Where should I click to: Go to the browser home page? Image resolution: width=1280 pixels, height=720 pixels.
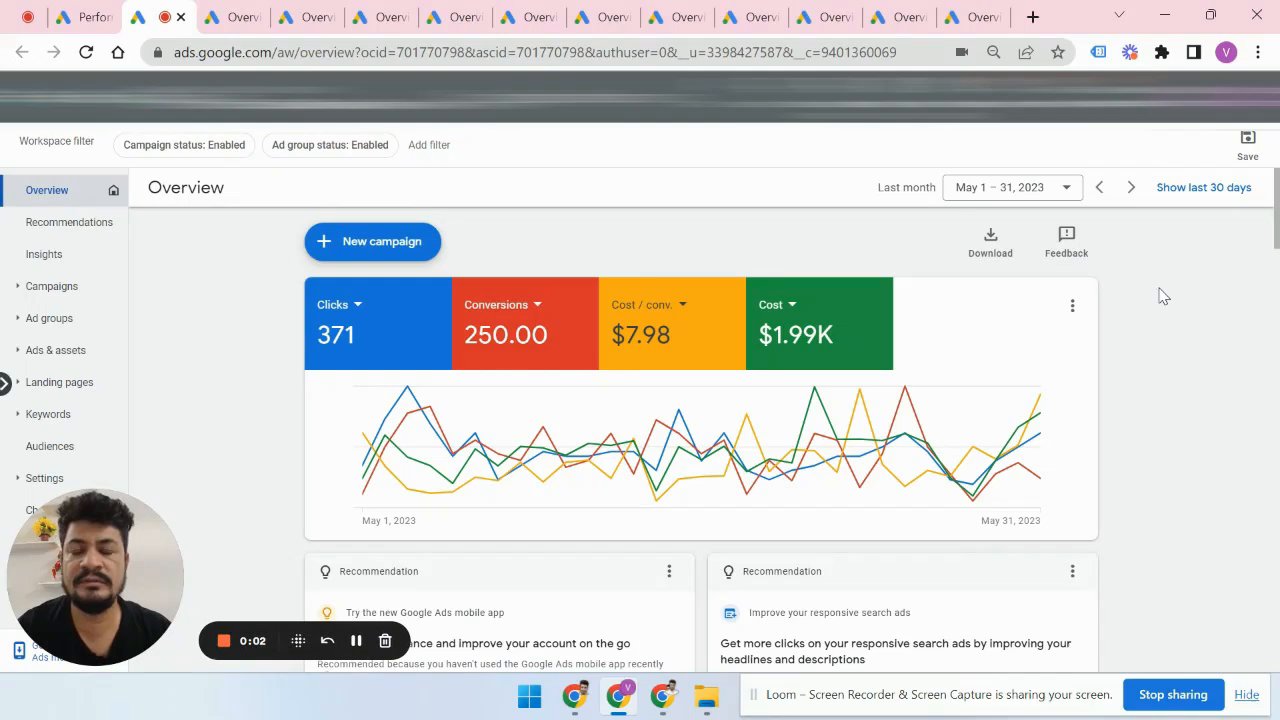[x=118, y=52]
